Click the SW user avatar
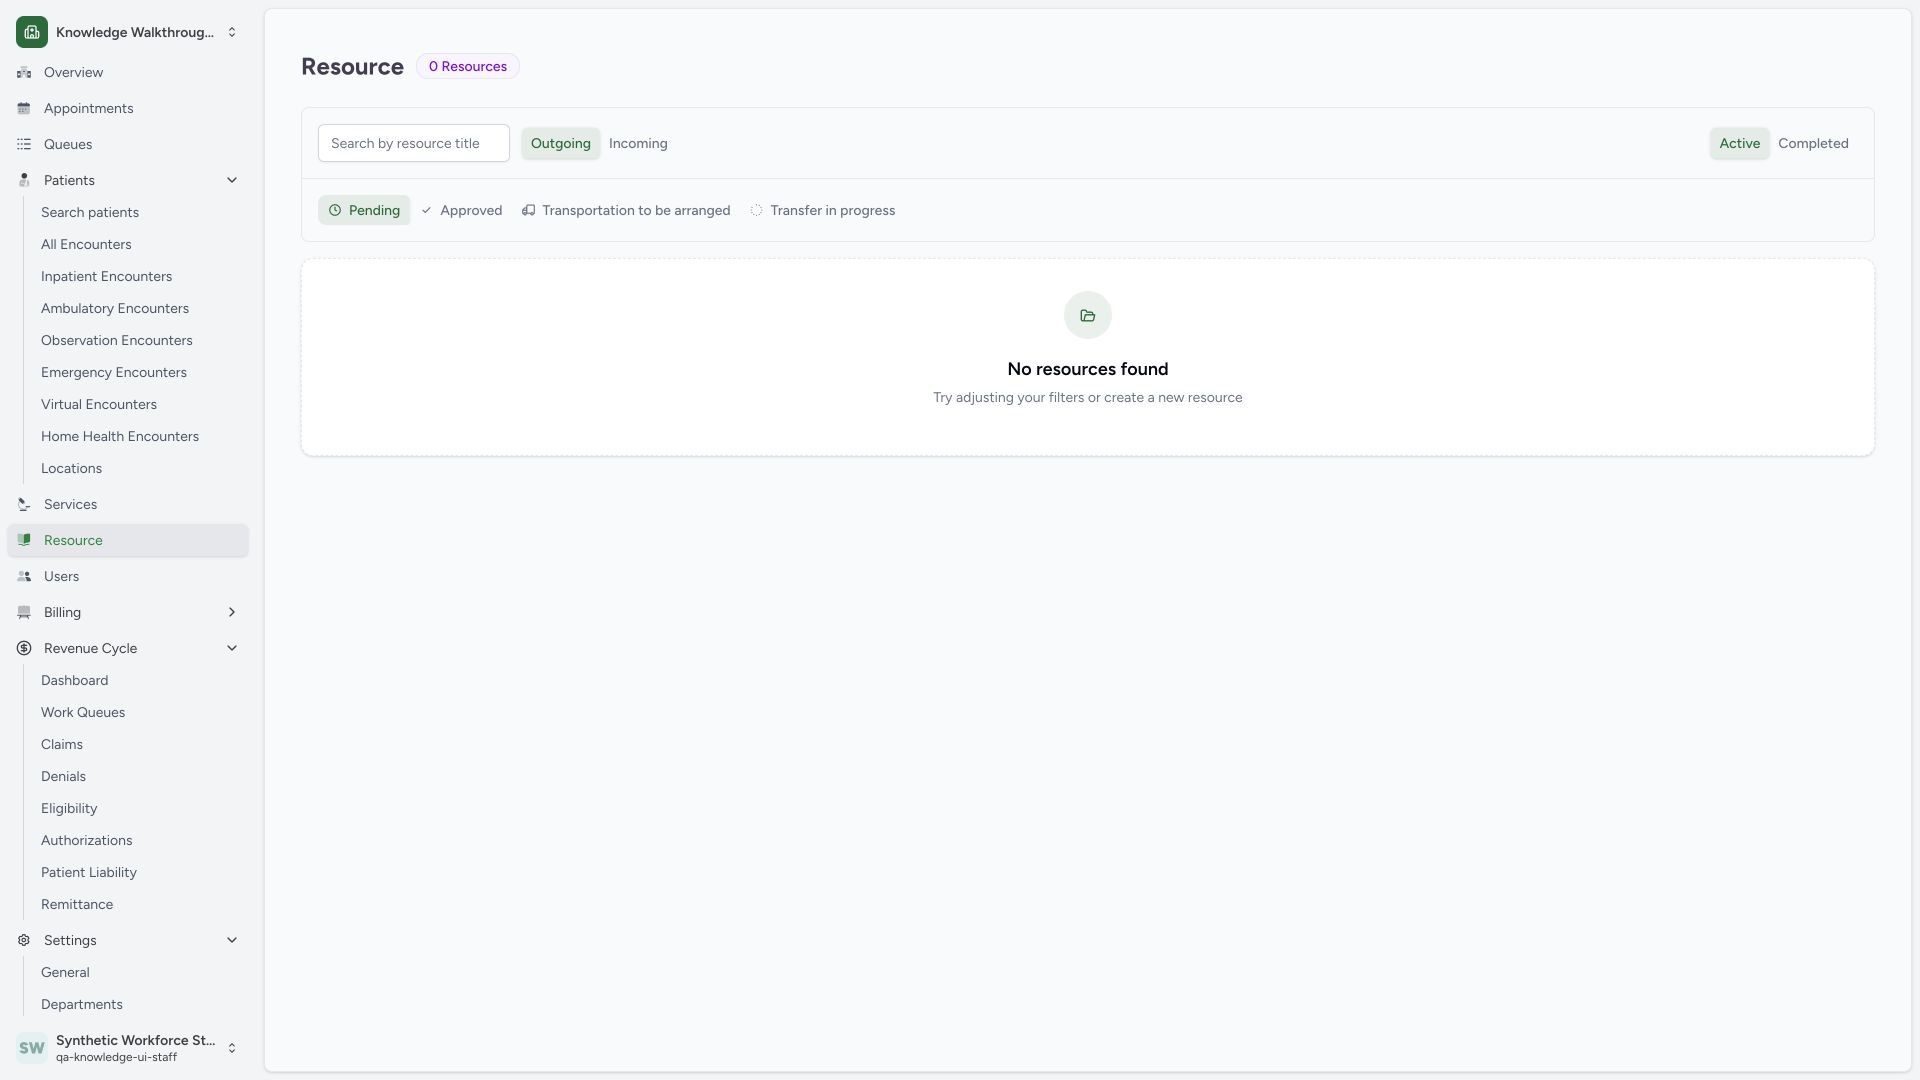 (32, 1048)
